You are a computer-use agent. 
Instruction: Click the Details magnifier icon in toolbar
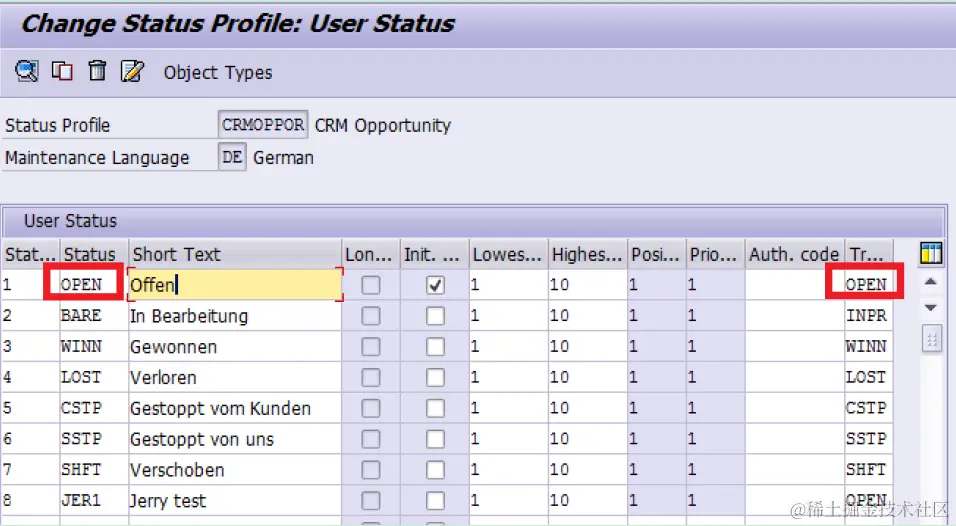26,71
